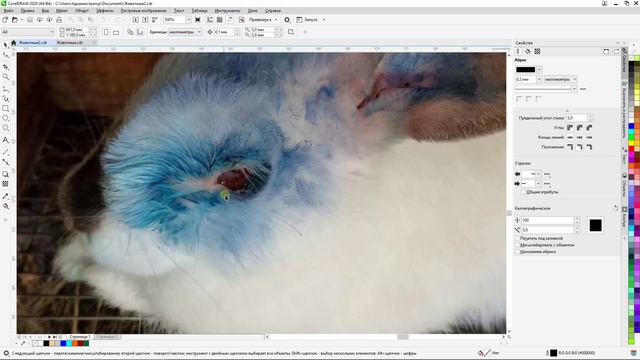Select the Interactive Fill tool

tap(5, 206)
